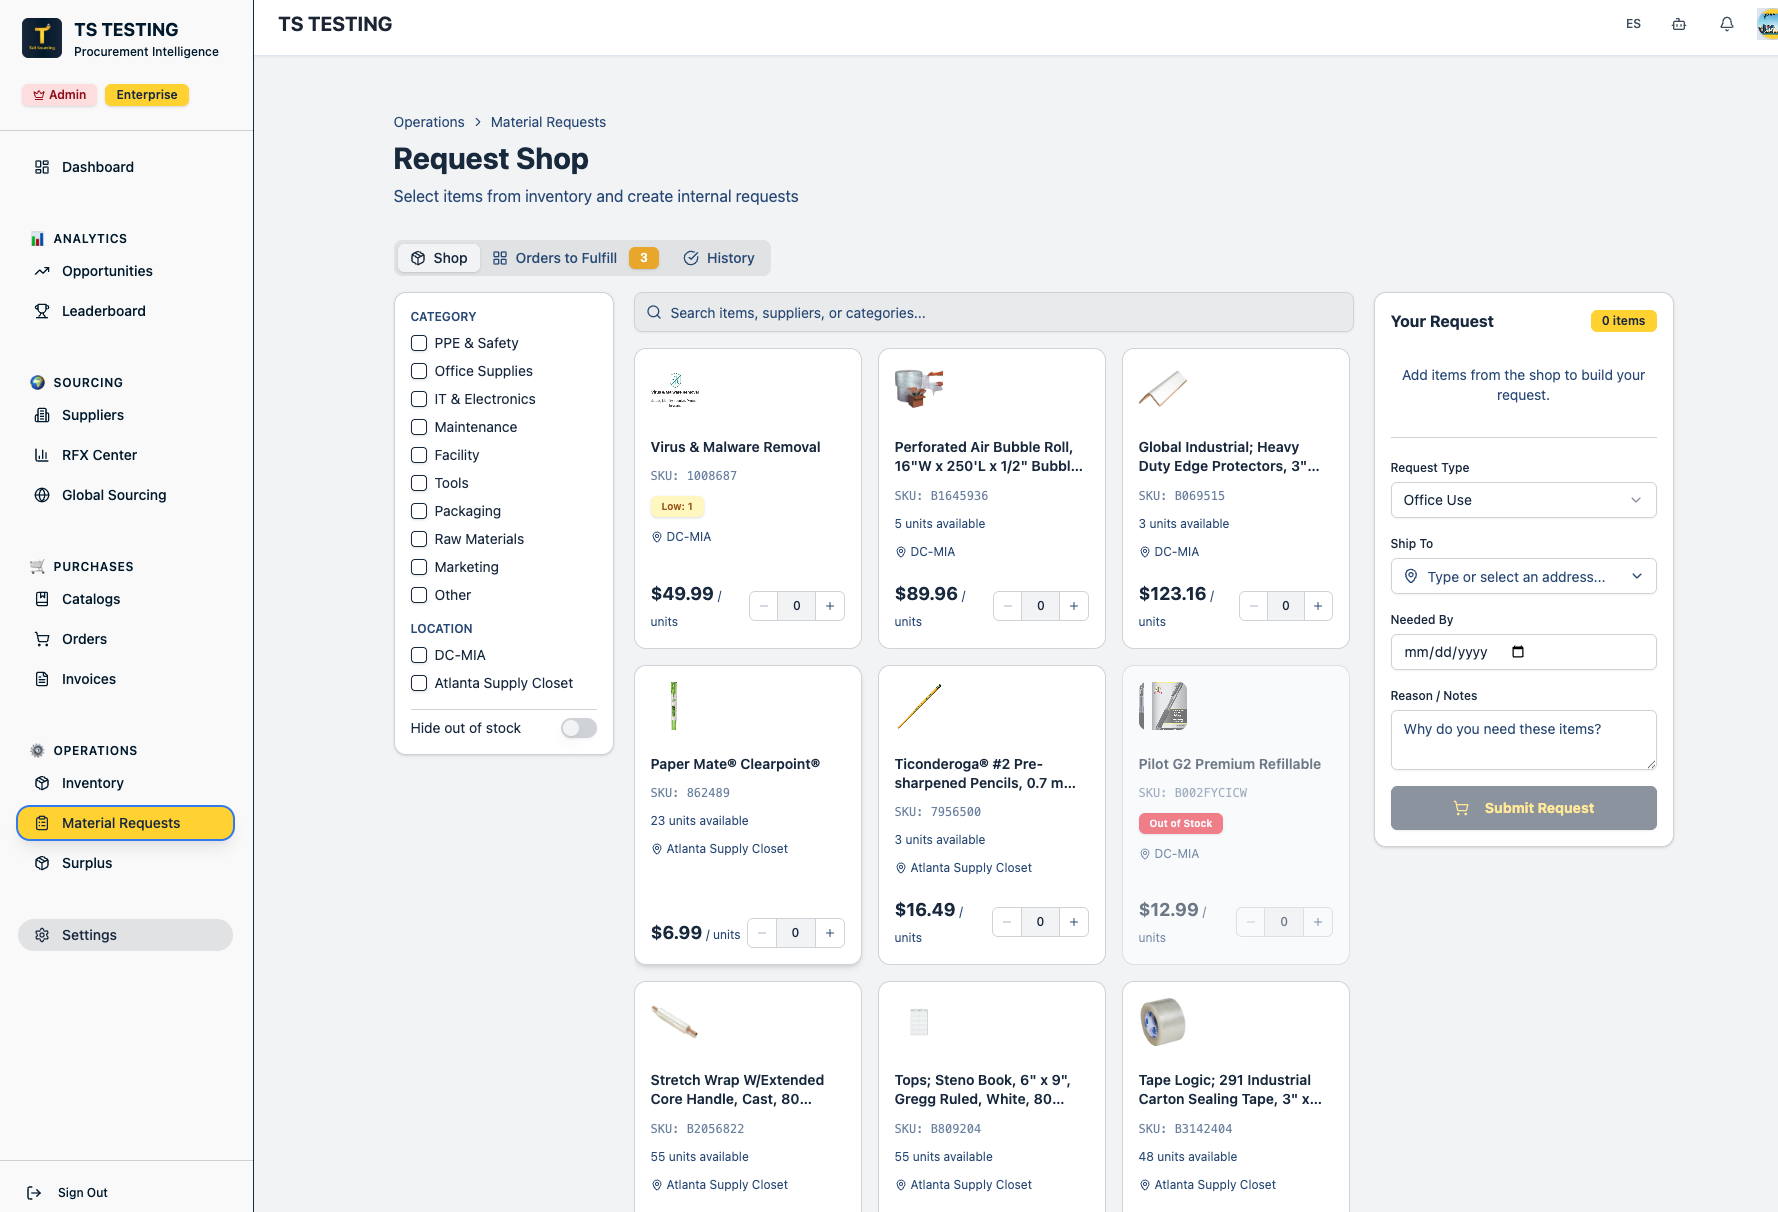
Task: Click the Sign Out icon
Action: (34, 1193)
